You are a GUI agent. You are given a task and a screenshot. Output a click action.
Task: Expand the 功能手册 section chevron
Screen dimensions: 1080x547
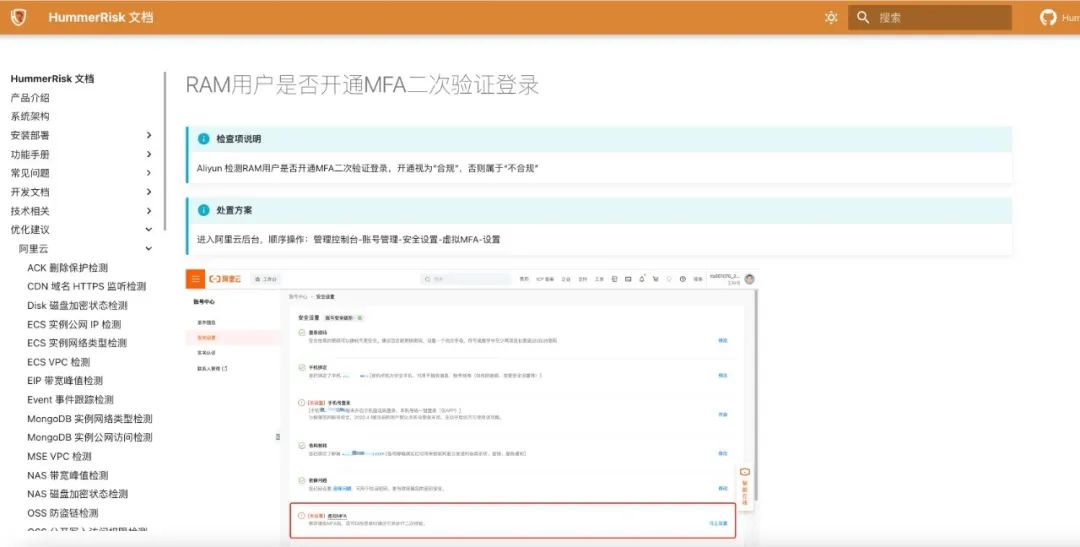click(149, 154)
